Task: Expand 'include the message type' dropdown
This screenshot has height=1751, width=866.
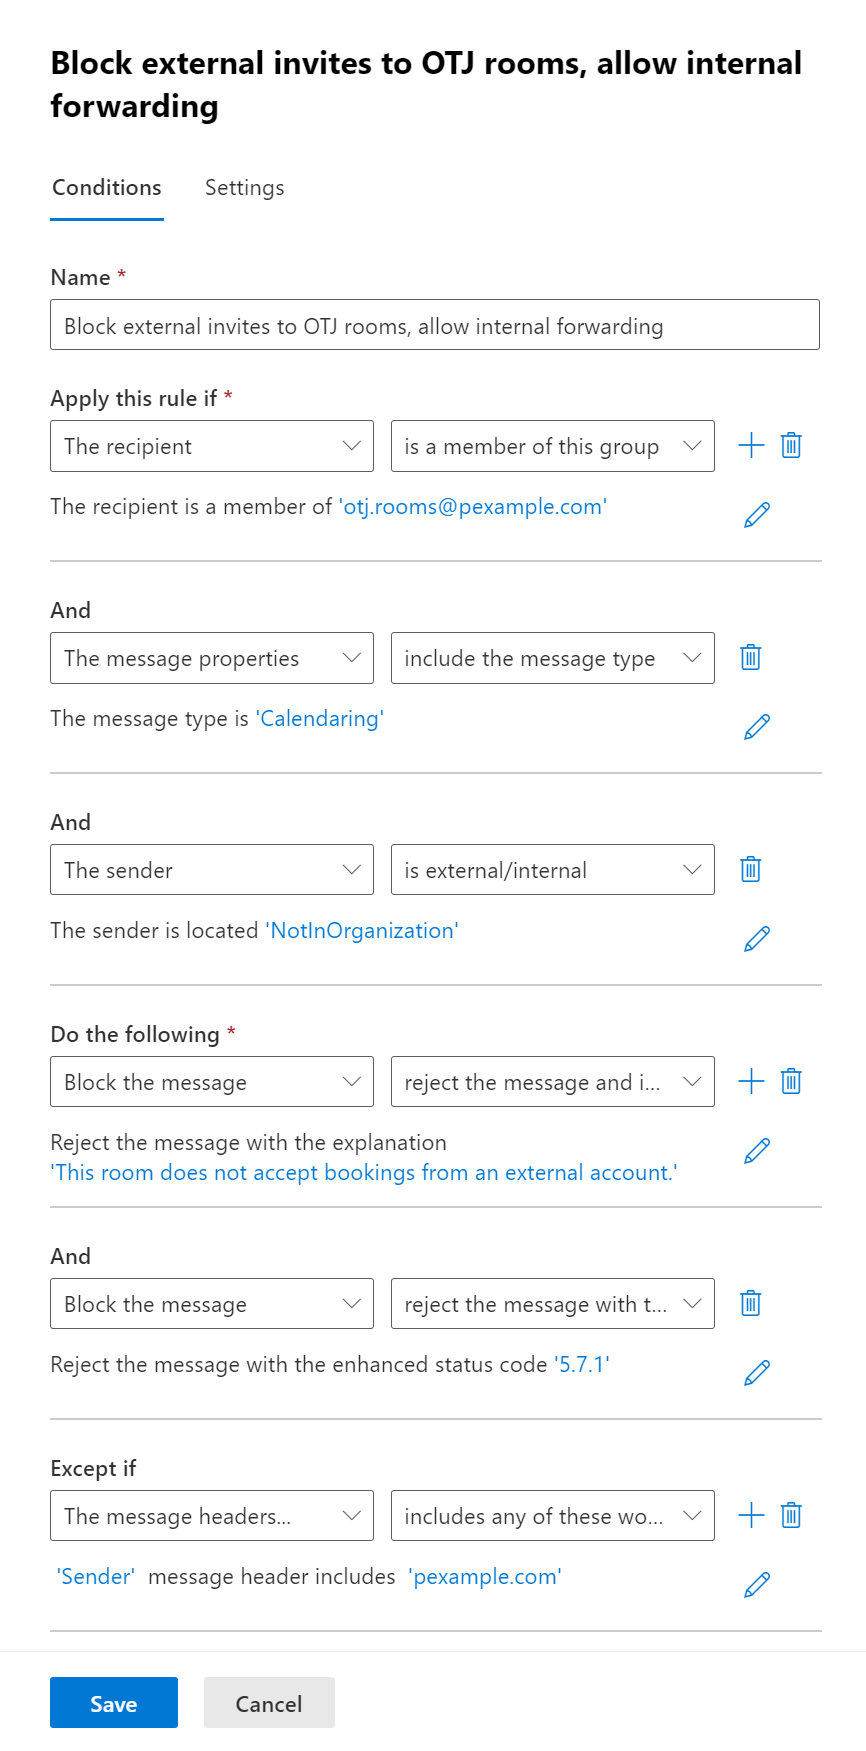Action: (552, 658)
